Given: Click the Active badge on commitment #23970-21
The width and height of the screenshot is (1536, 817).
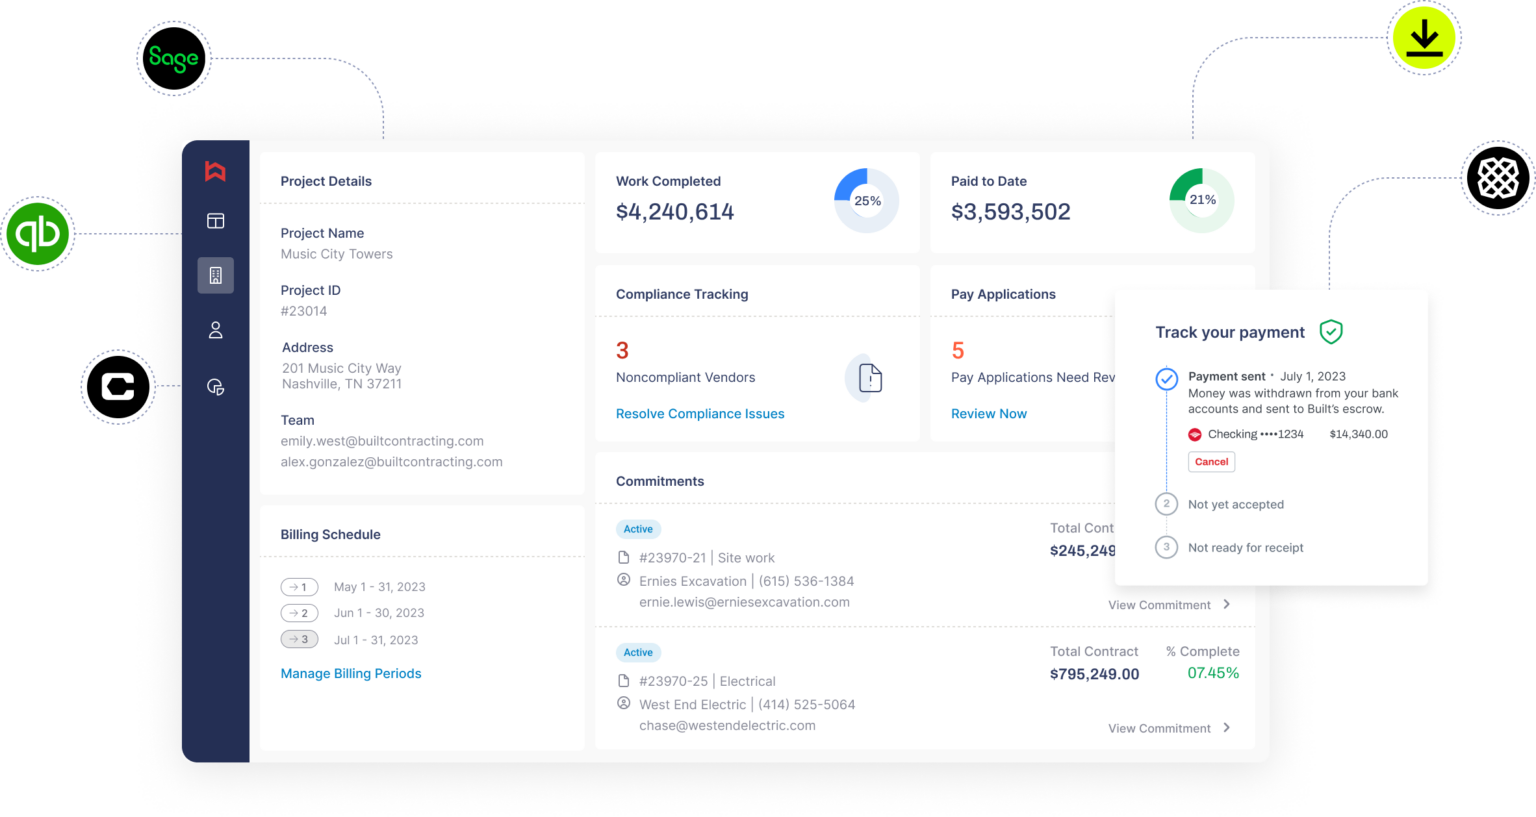Looking at the screenshot, I should 638,529.
